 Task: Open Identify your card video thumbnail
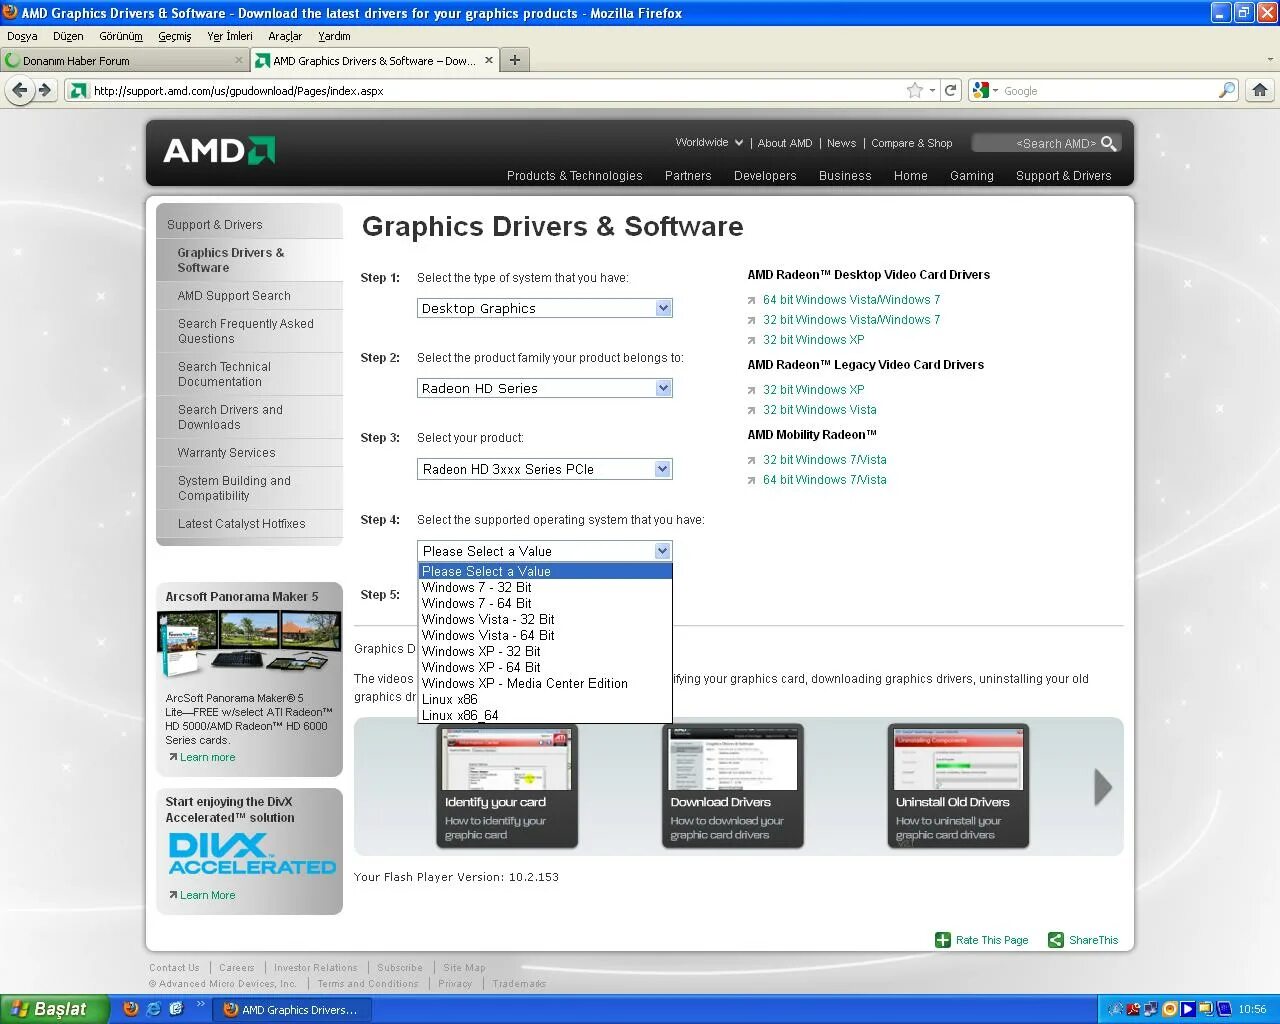tap(507, 786)
